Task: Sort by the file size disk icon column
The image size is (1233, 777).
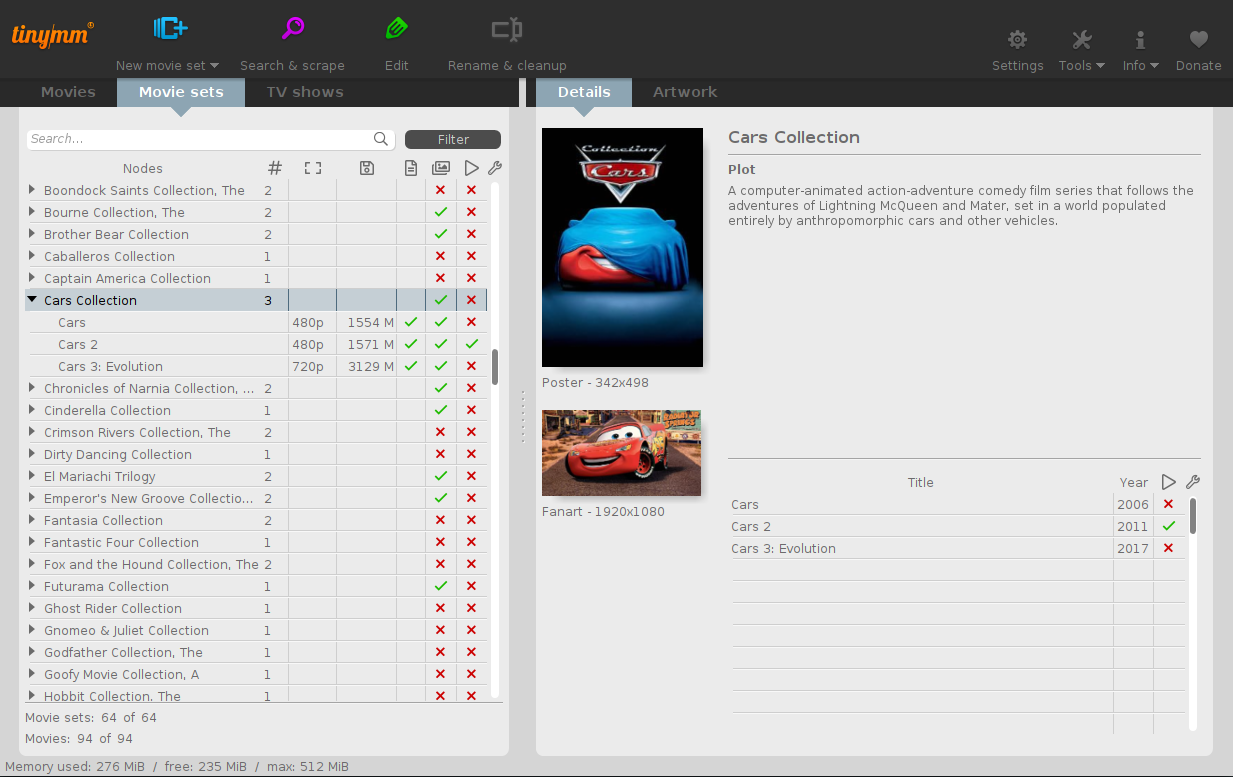Action: [x=366, y=168]
